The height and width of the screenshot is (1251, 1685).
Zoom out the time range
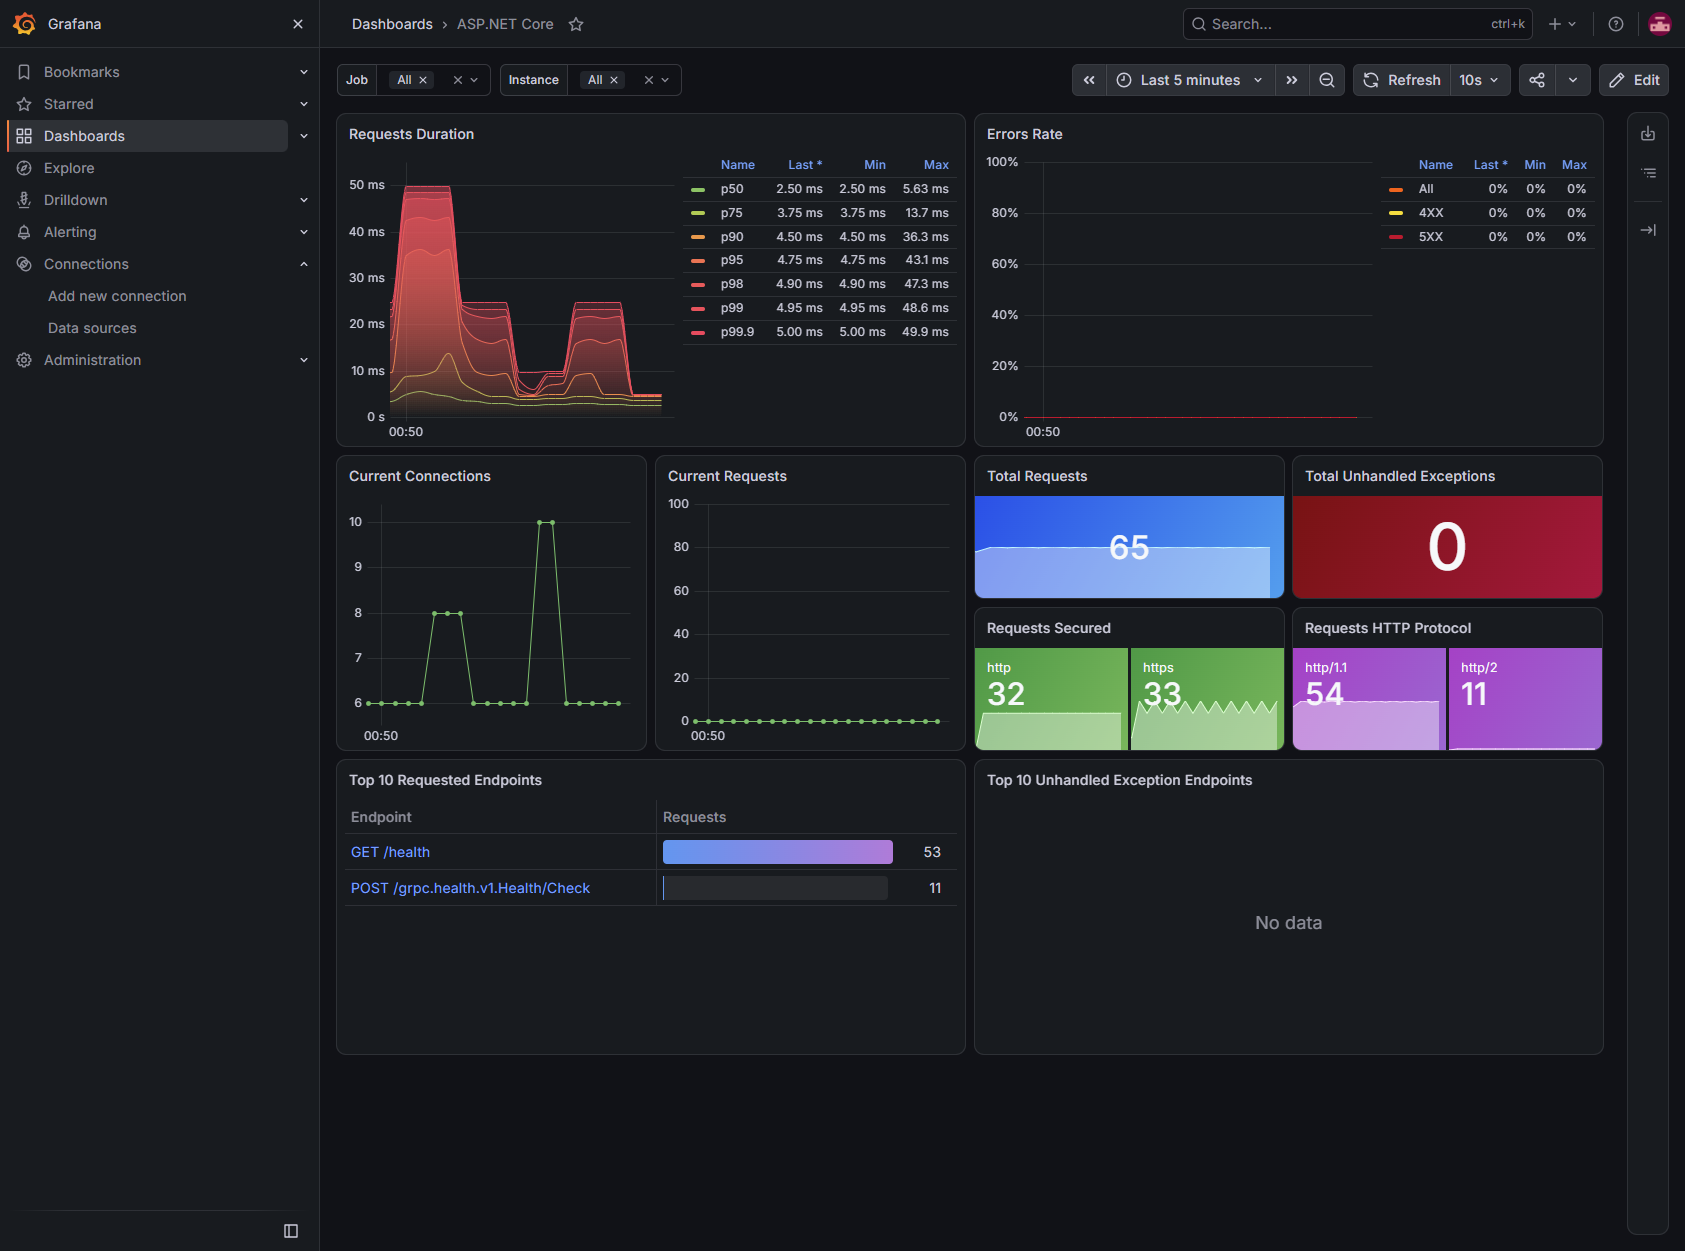[x=1327, y=80]
